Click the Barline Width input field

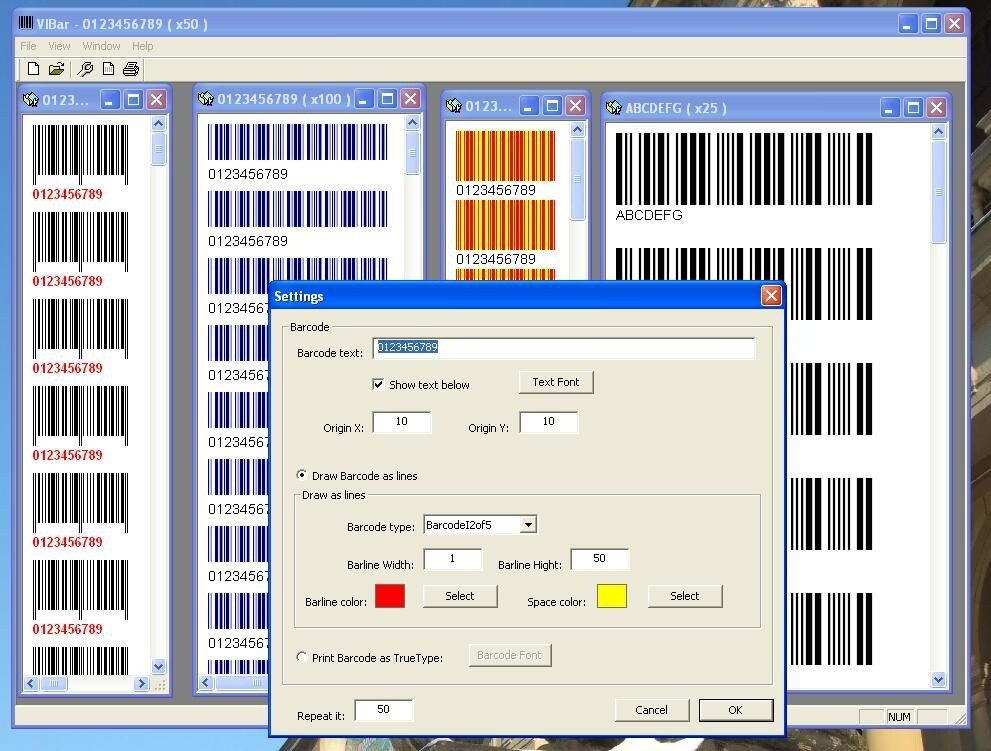tap(453, 559)
